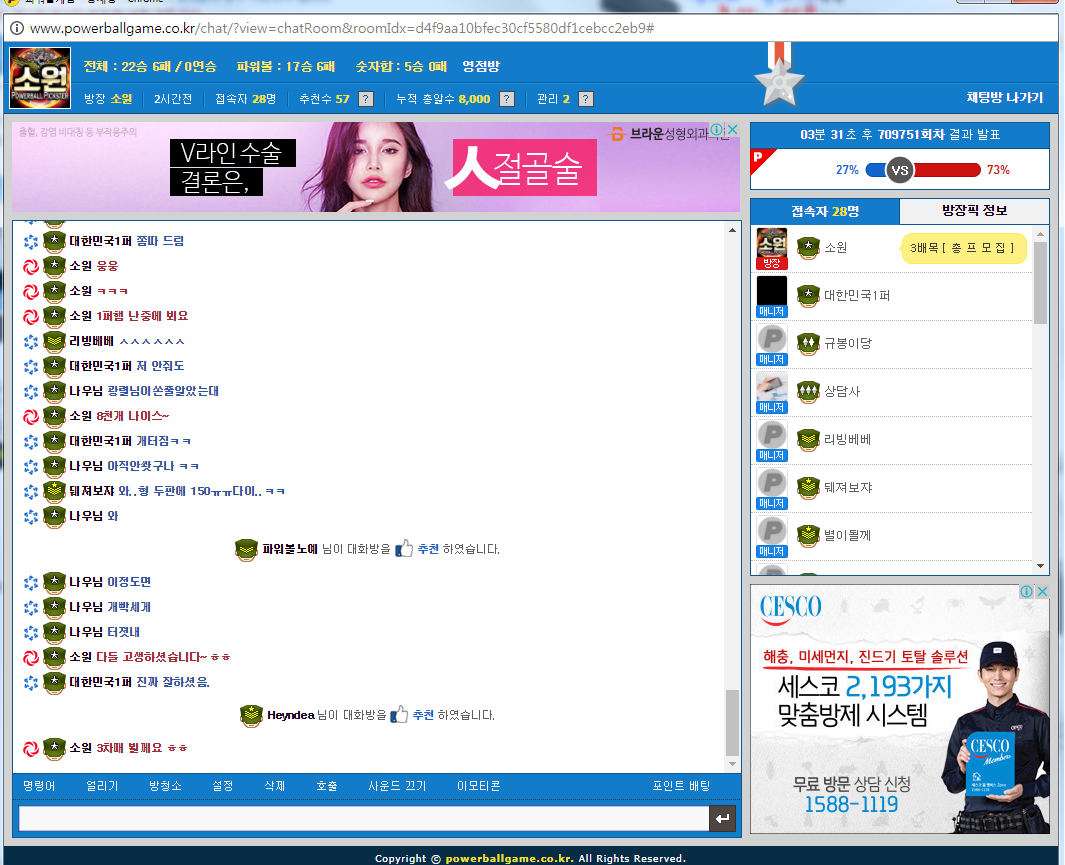
Task: Click 소원's 방장 avatar in user list
Action: [x=772, y=249]
